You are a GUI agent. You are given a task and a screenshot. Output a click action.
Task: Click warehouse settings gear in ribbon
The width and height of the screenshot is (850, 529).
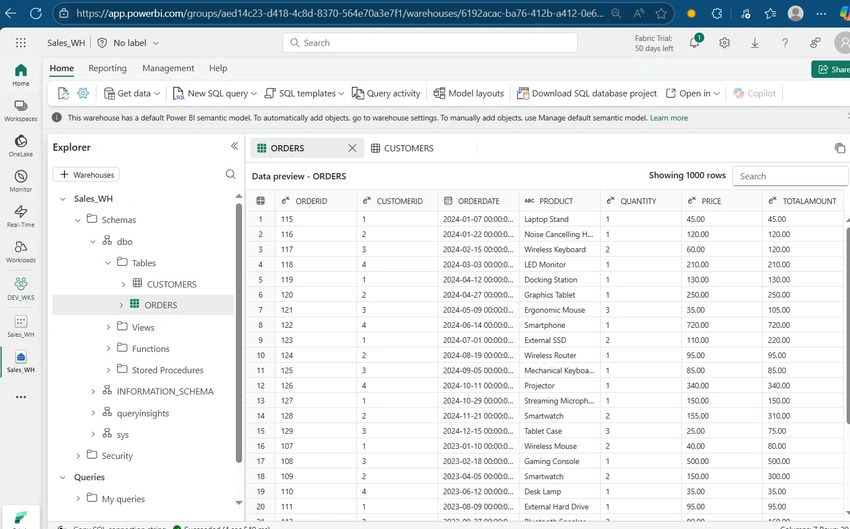click(x=83, y=93)
